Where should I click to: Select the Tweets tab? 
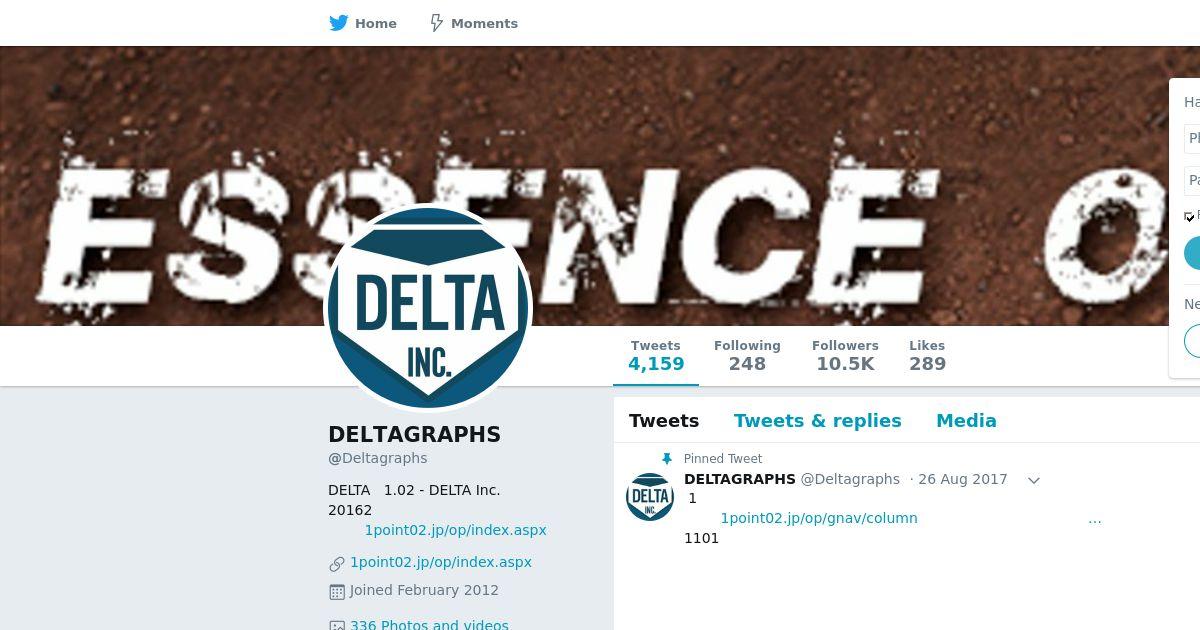coord(664,421)
